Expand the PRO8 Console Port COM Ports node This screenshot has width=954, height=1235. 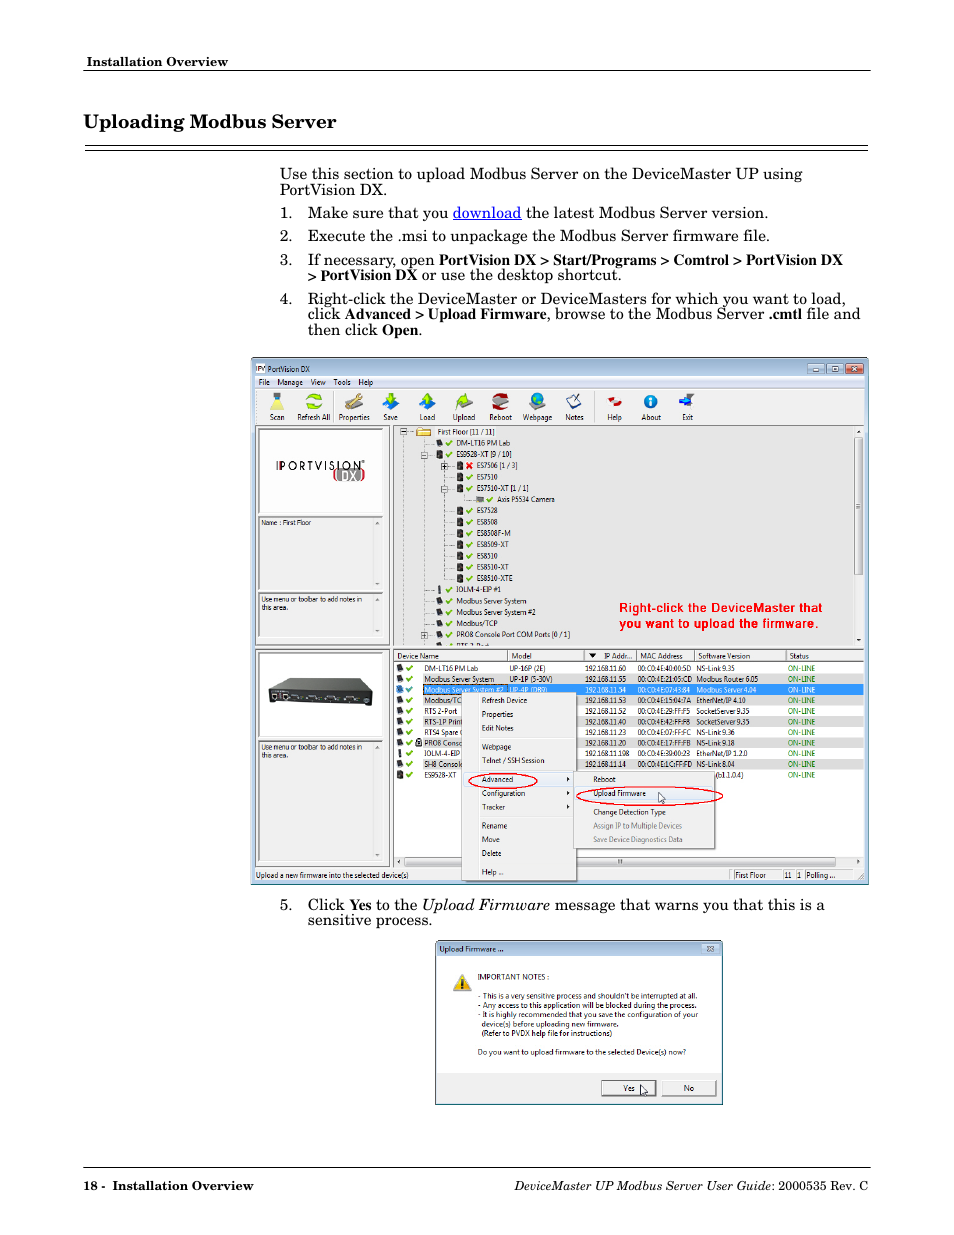(x=424, y=635)
